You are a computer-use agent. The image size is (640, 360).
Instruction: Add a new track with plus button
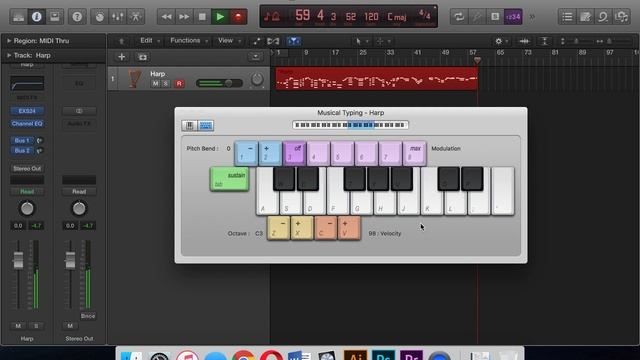coord(122,57)
